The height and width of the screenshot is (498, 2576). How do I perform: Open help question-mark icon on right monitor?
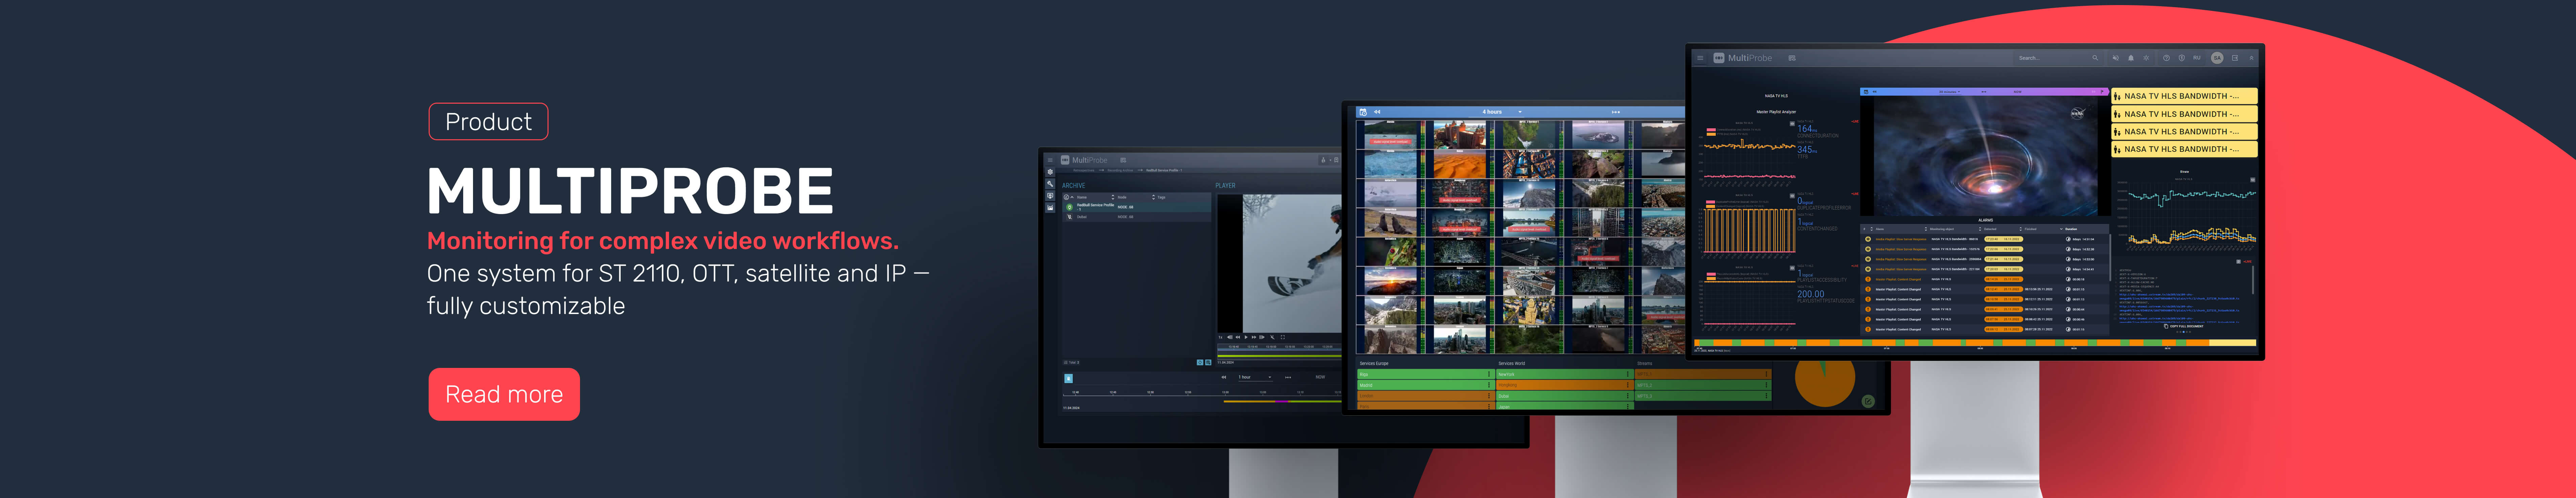click(x=2167, y=58)
